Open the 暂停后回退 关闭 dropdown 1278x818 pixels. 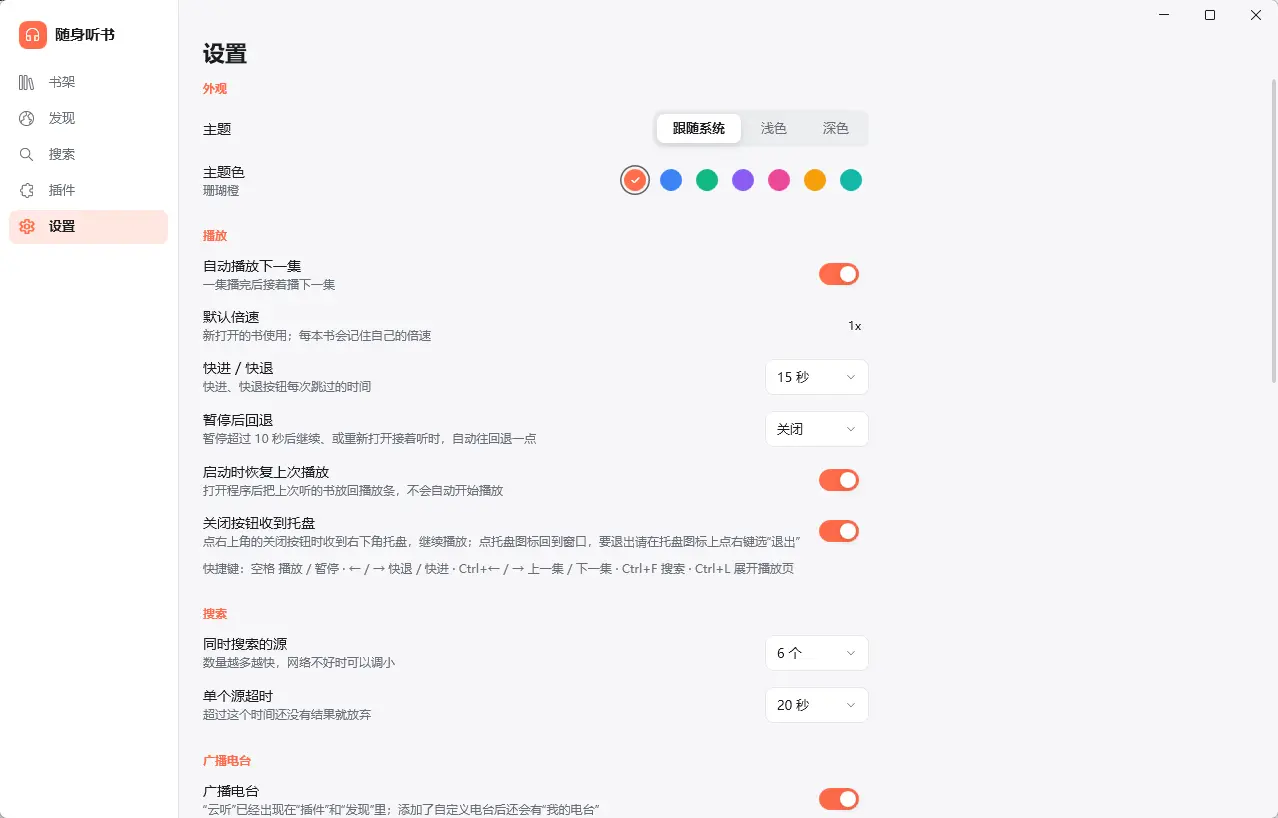pos(817,429)
